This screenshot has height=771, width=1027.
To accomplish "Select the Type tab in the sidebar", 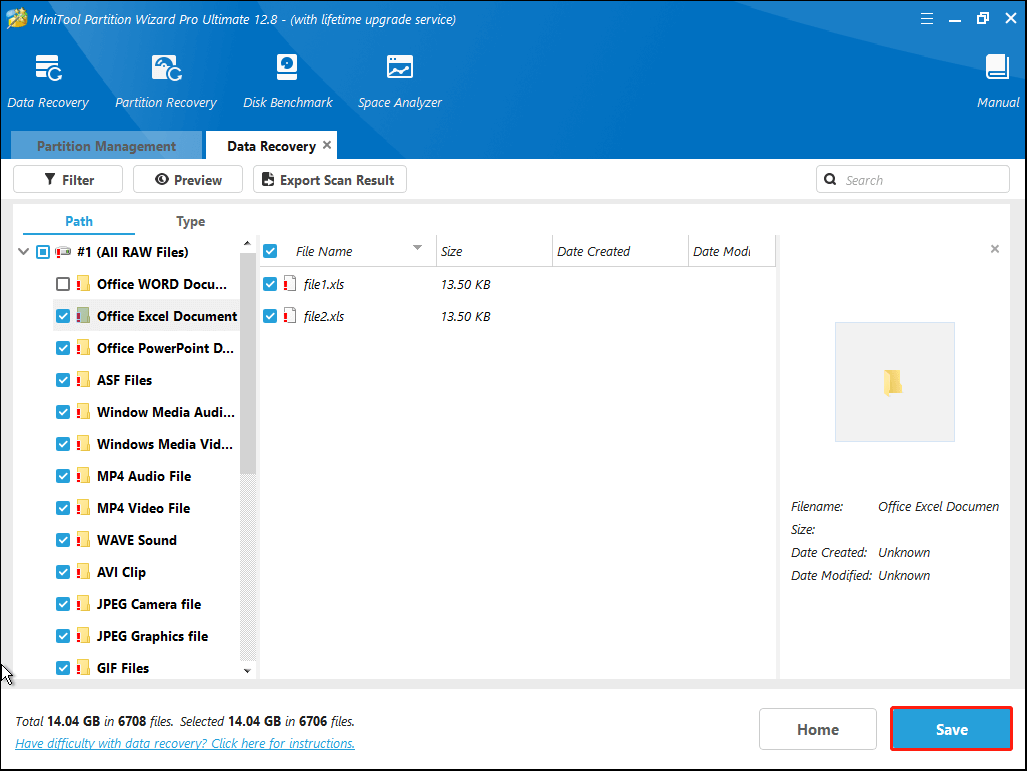I will tap(190, 221).
